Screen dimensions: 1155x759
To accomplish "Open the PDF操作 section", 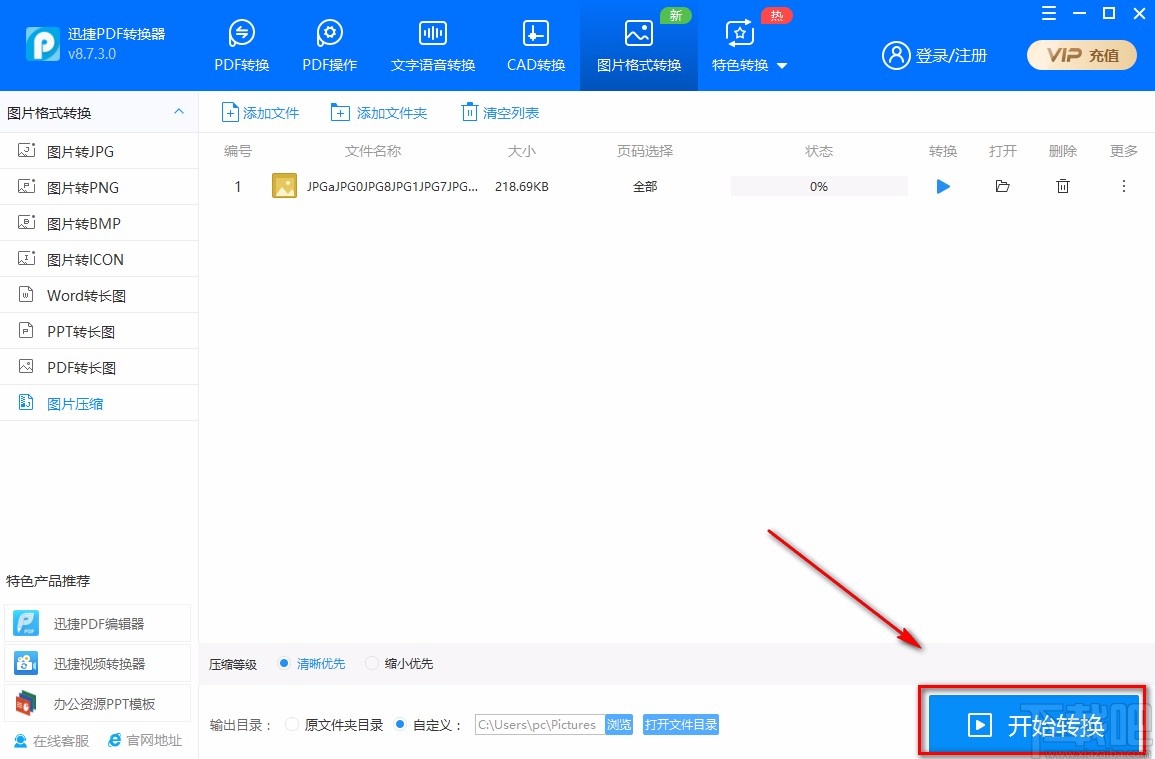I will click(x=329, y=44).
